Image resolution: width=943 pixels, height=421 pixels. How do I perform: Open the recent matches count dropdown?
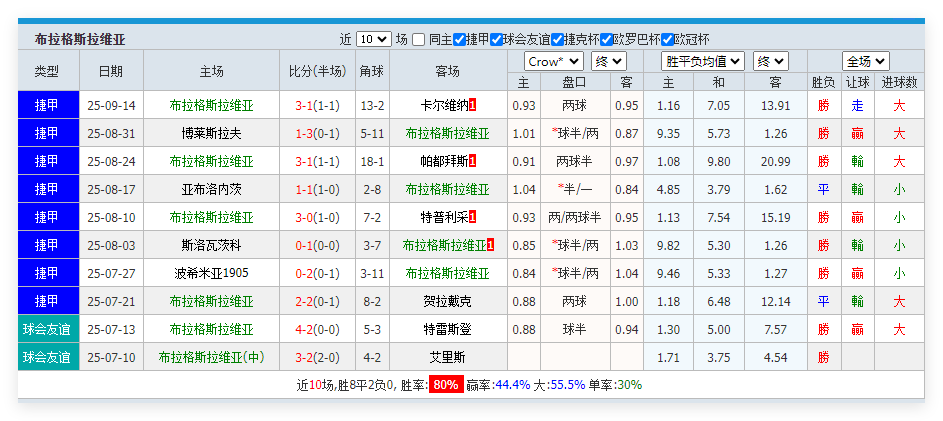373,39
